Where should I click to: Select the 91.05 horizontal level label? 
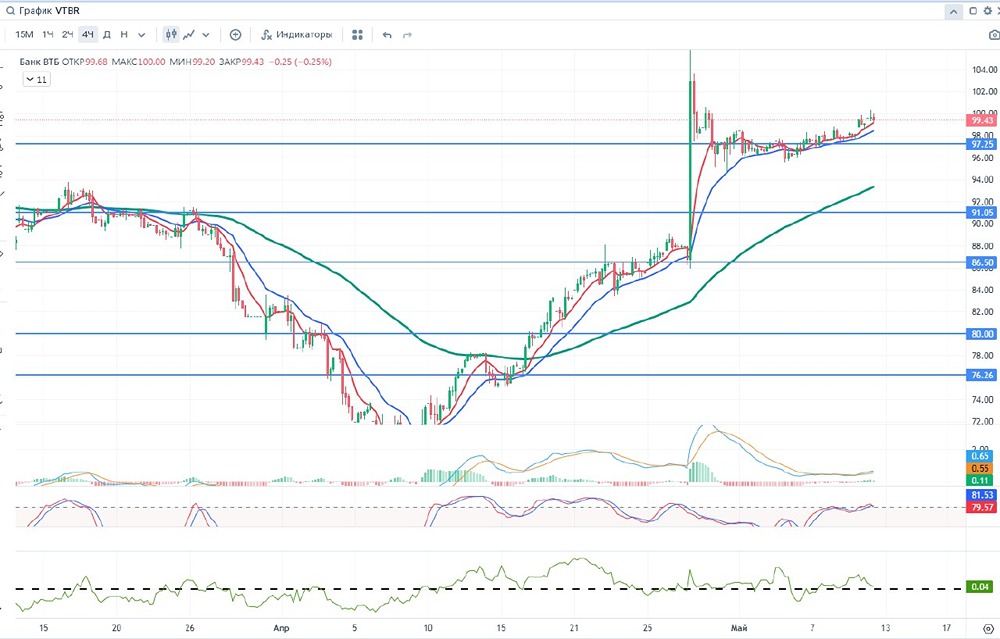tap(982, 212)
